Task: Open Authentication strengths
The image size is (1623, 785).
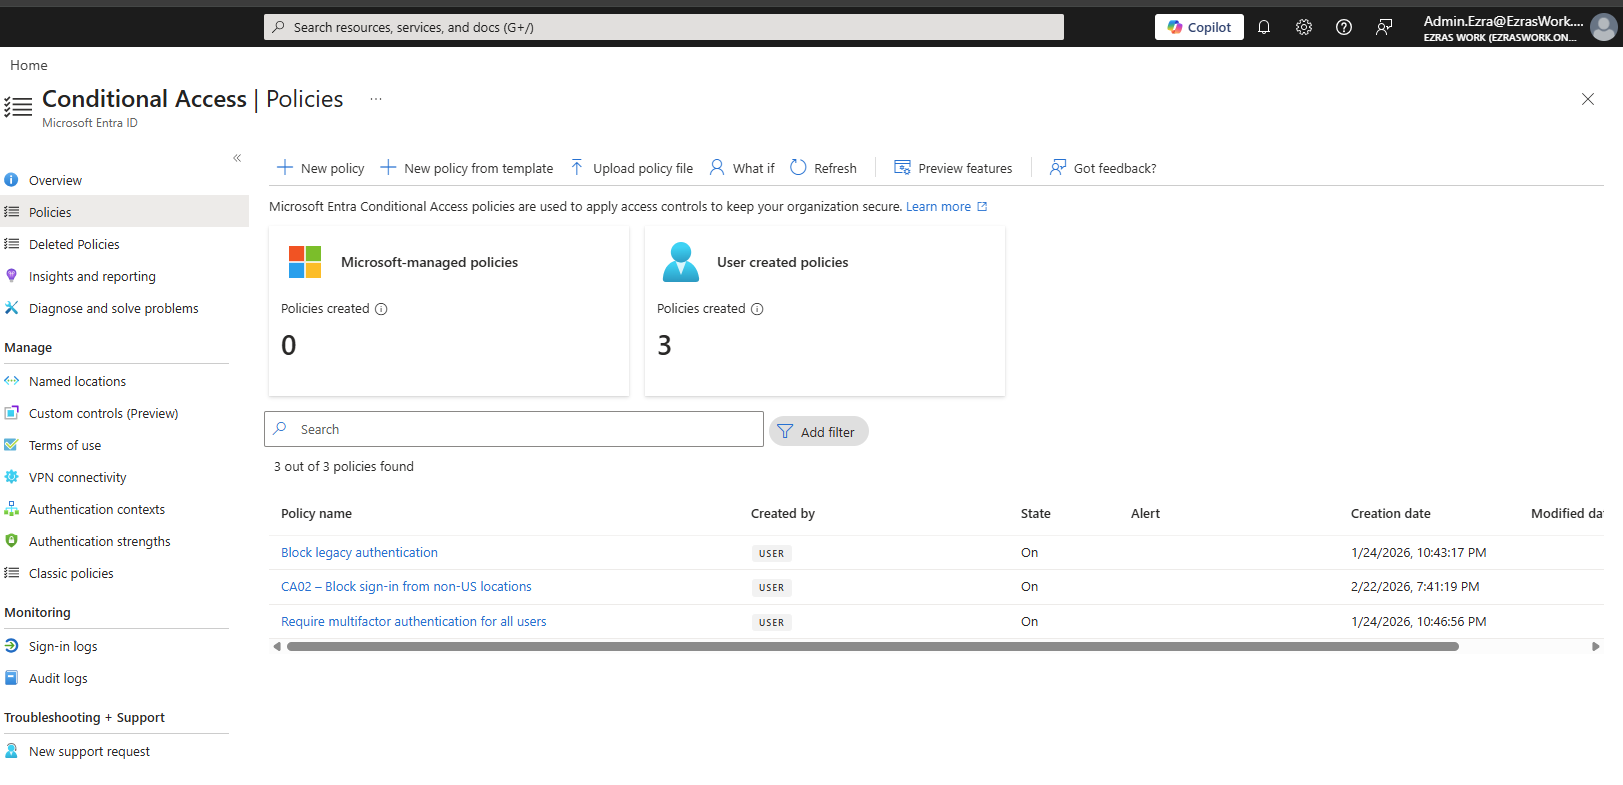Action: (99, 541)
